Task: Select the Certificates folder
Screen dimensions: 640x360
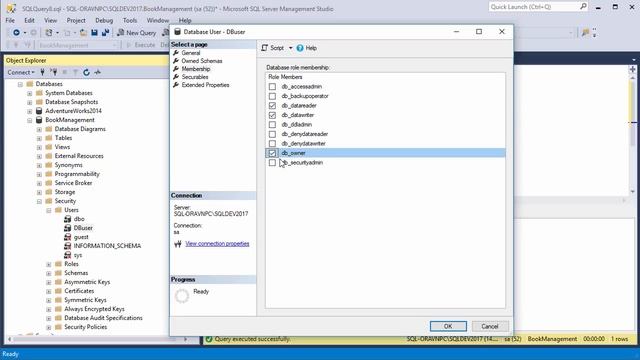Action: (79, 291)
